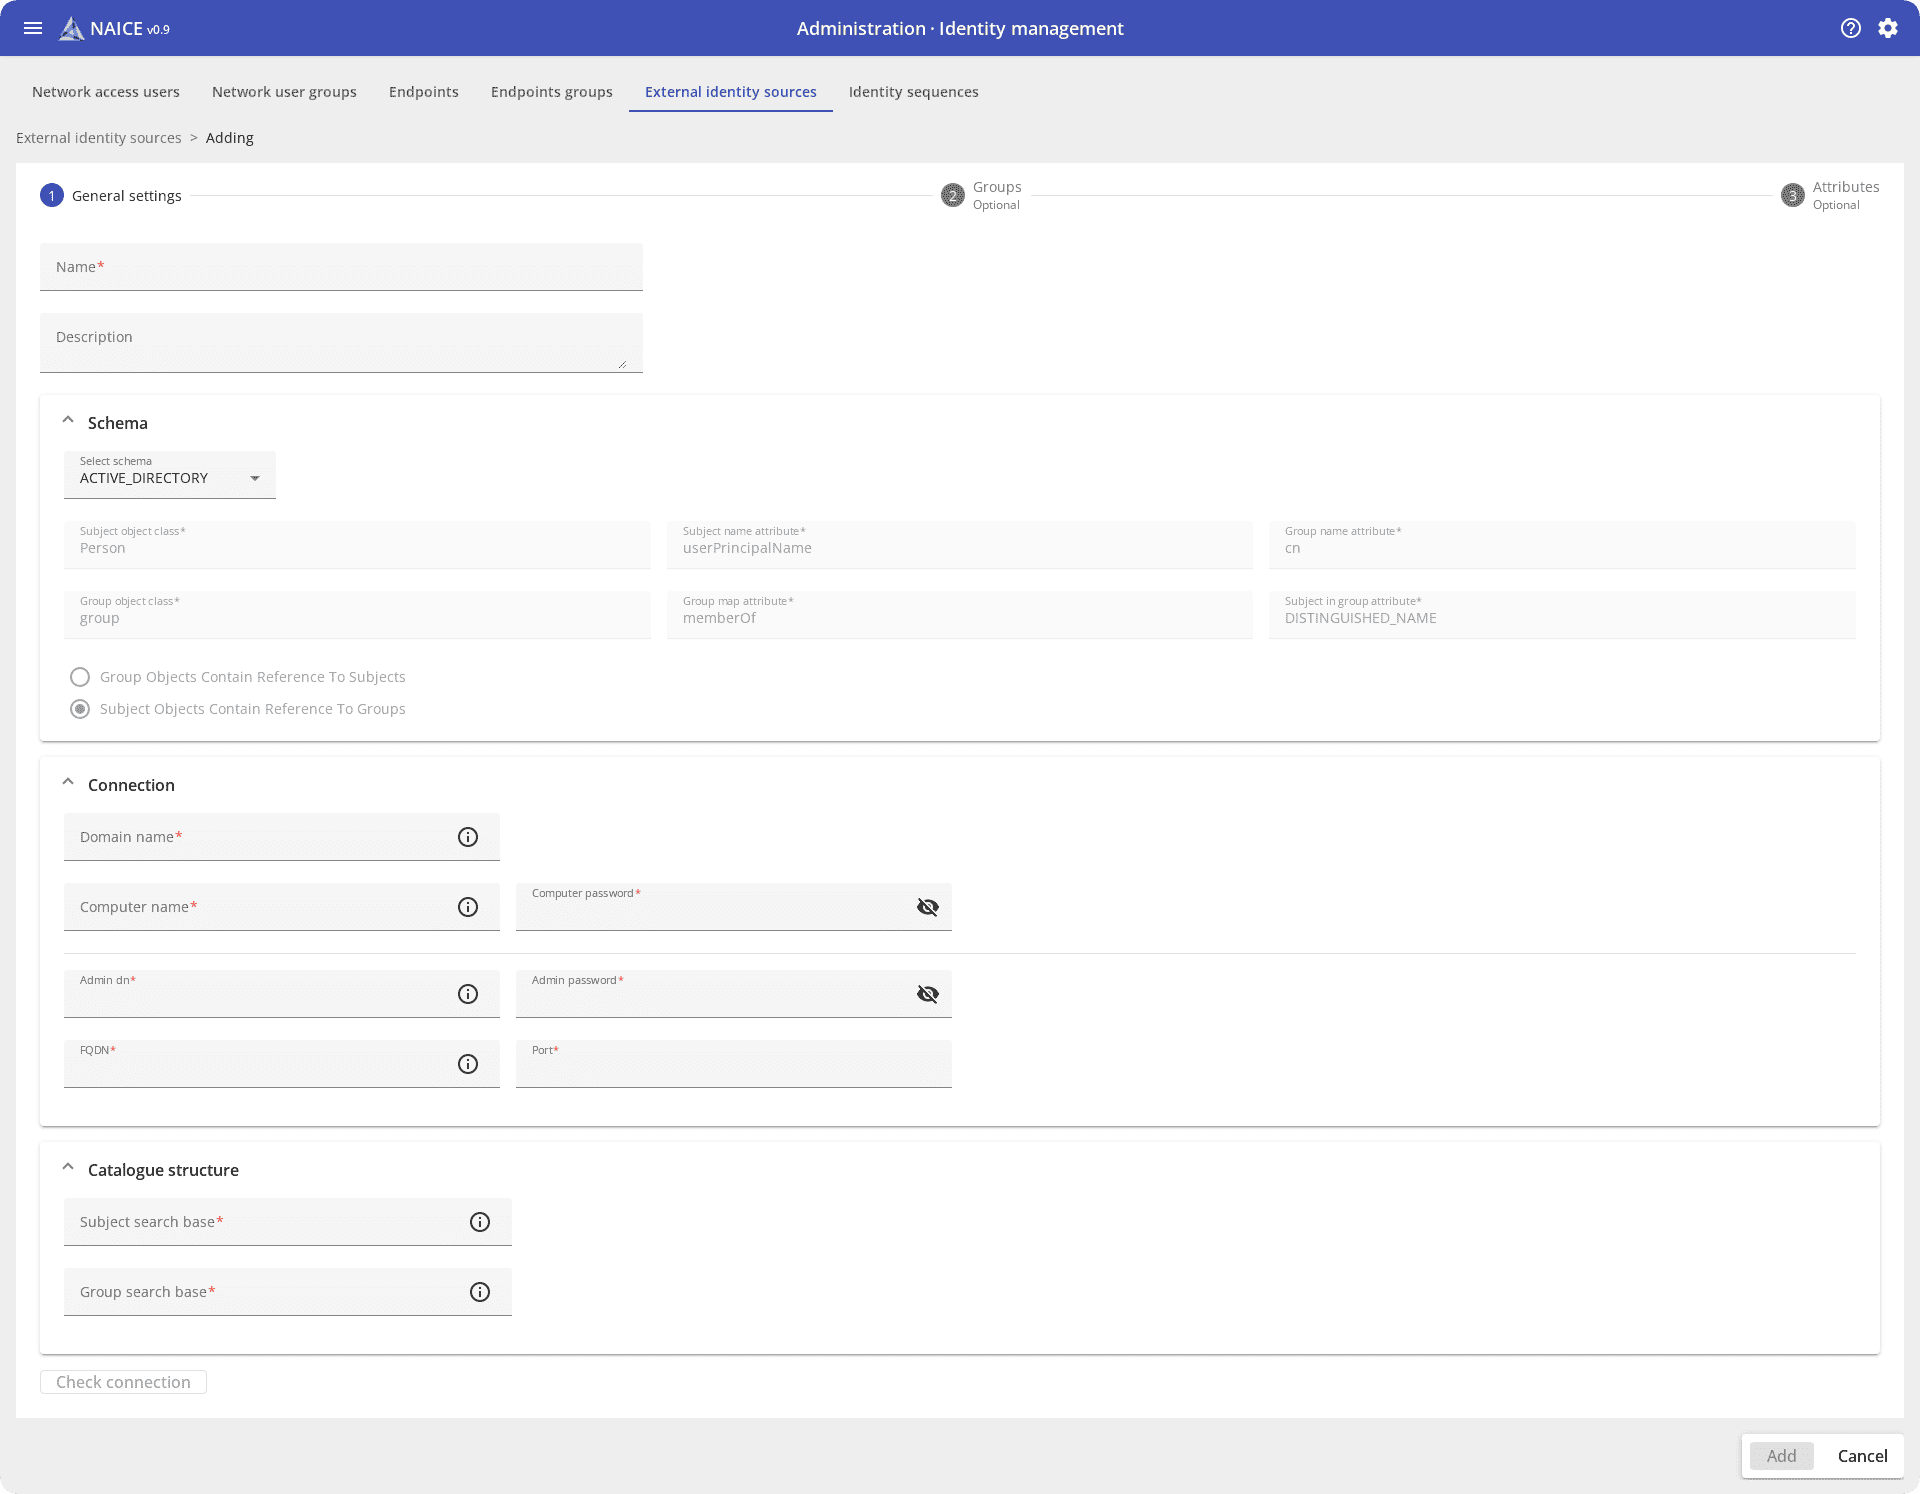The width and height of the screenshot is (1920, 1494).
Task: Open the settings gear icon
Action: pos(1887,28)
